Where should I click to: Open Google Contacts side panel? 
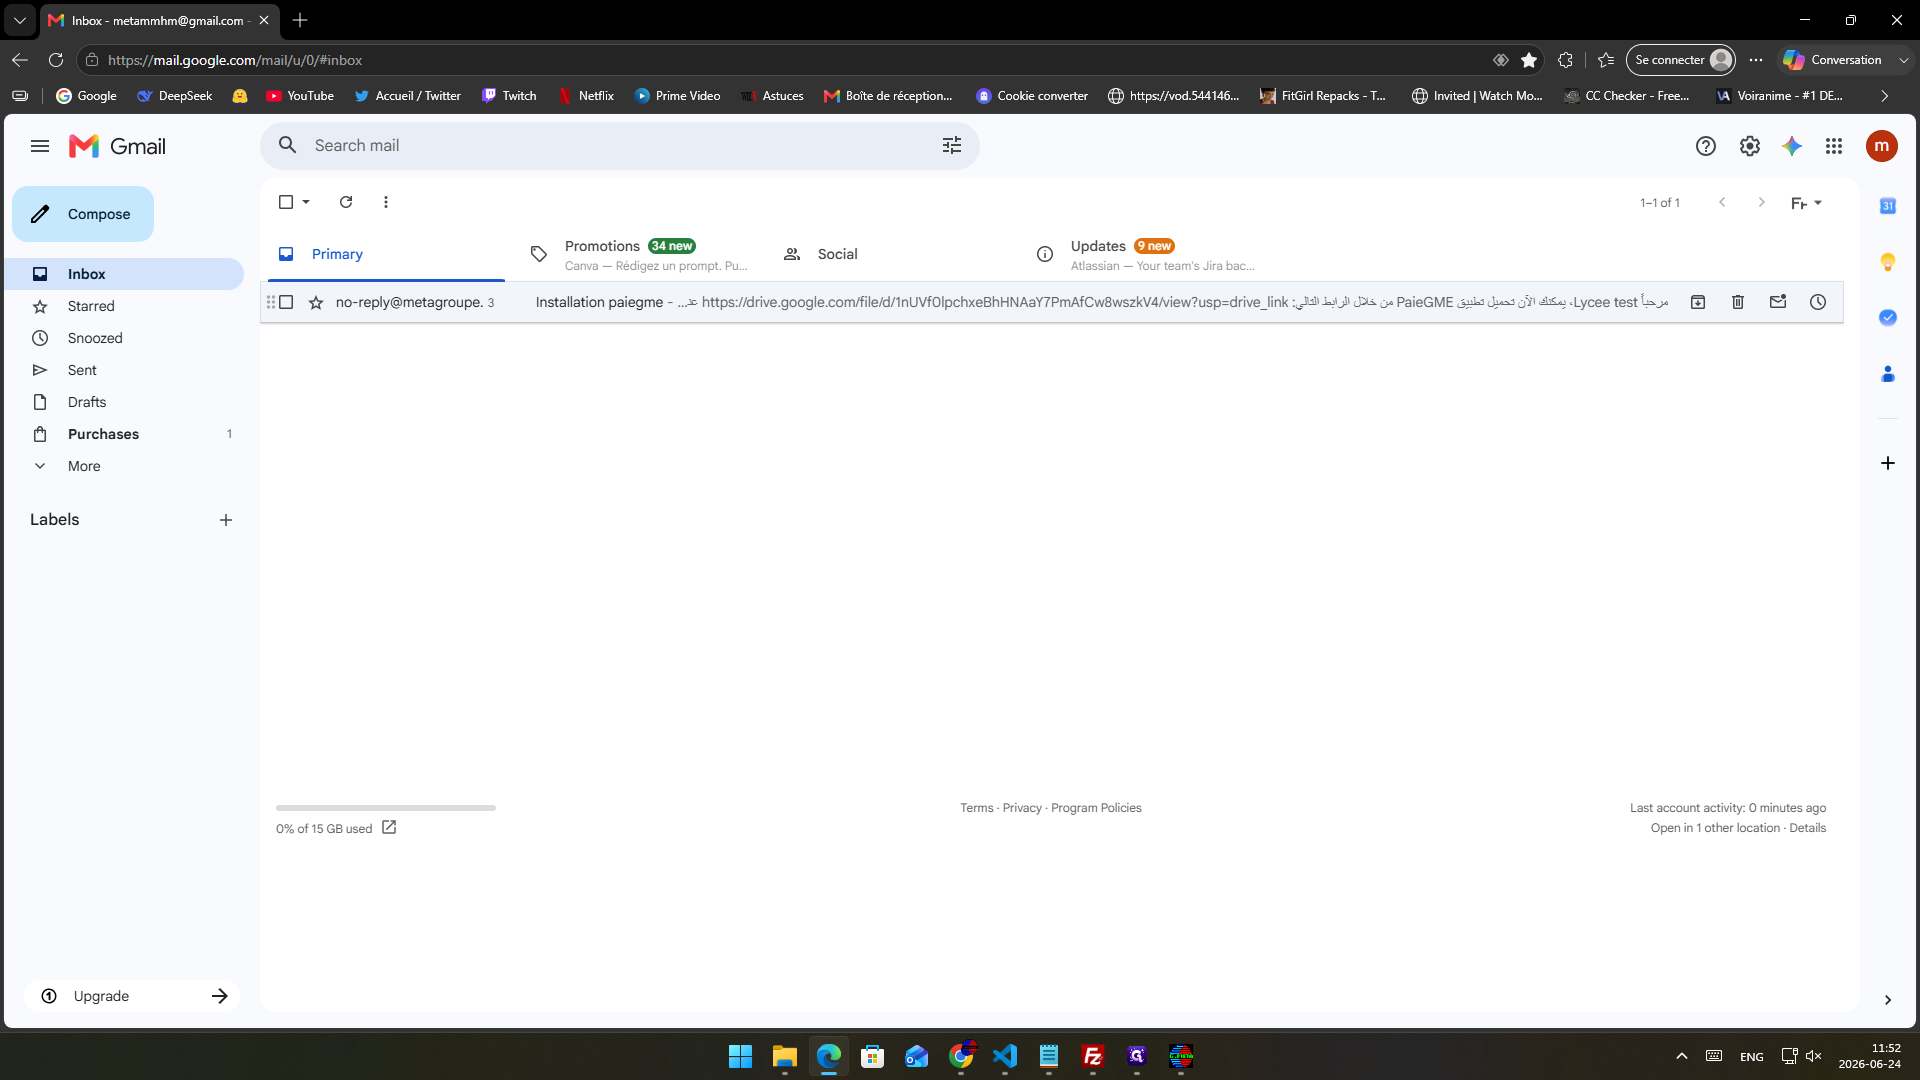[x=1888, y=374]
